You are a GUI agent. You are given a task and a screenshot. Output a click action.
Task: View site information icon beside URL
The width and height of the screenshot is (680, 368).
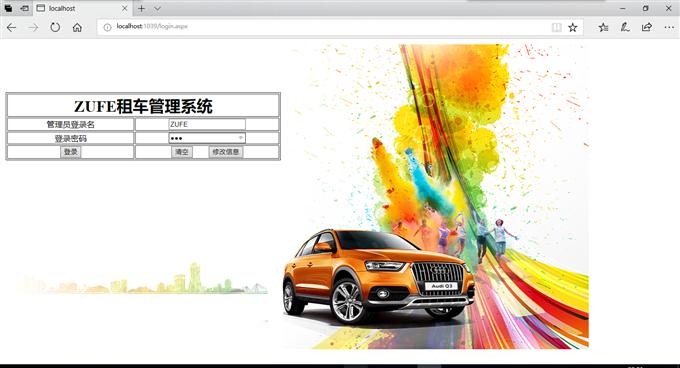click(x=107, y=27)
